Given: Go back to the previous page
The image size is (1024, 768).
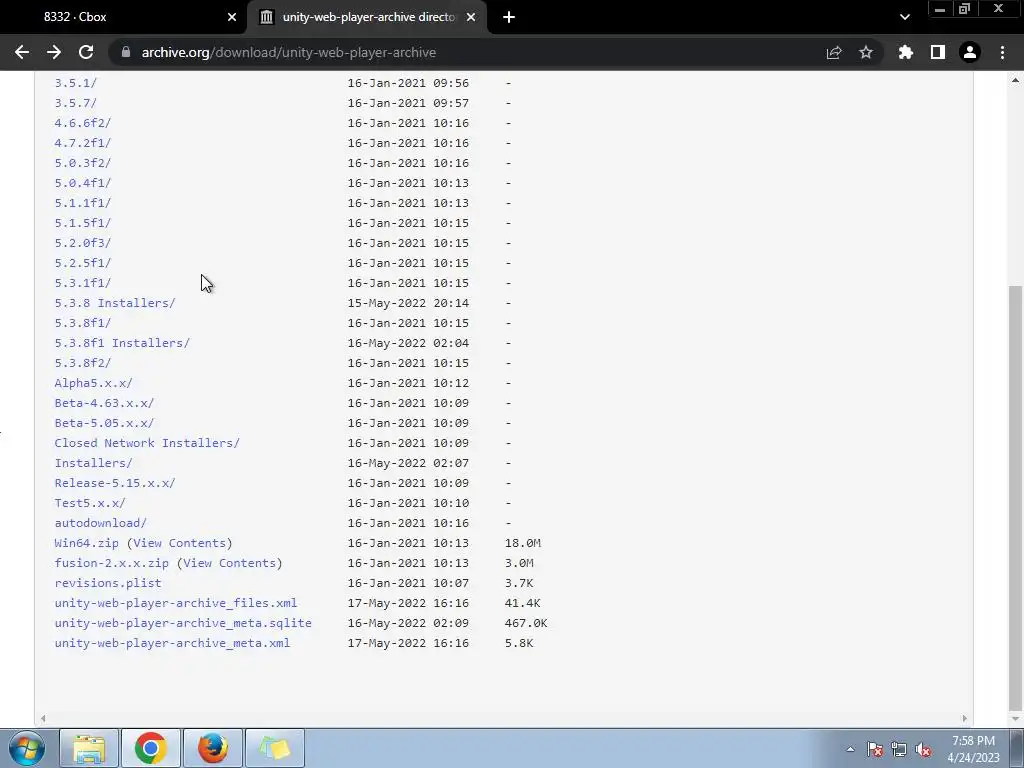Looking at the screenshot, I should (x=22, y=52).
